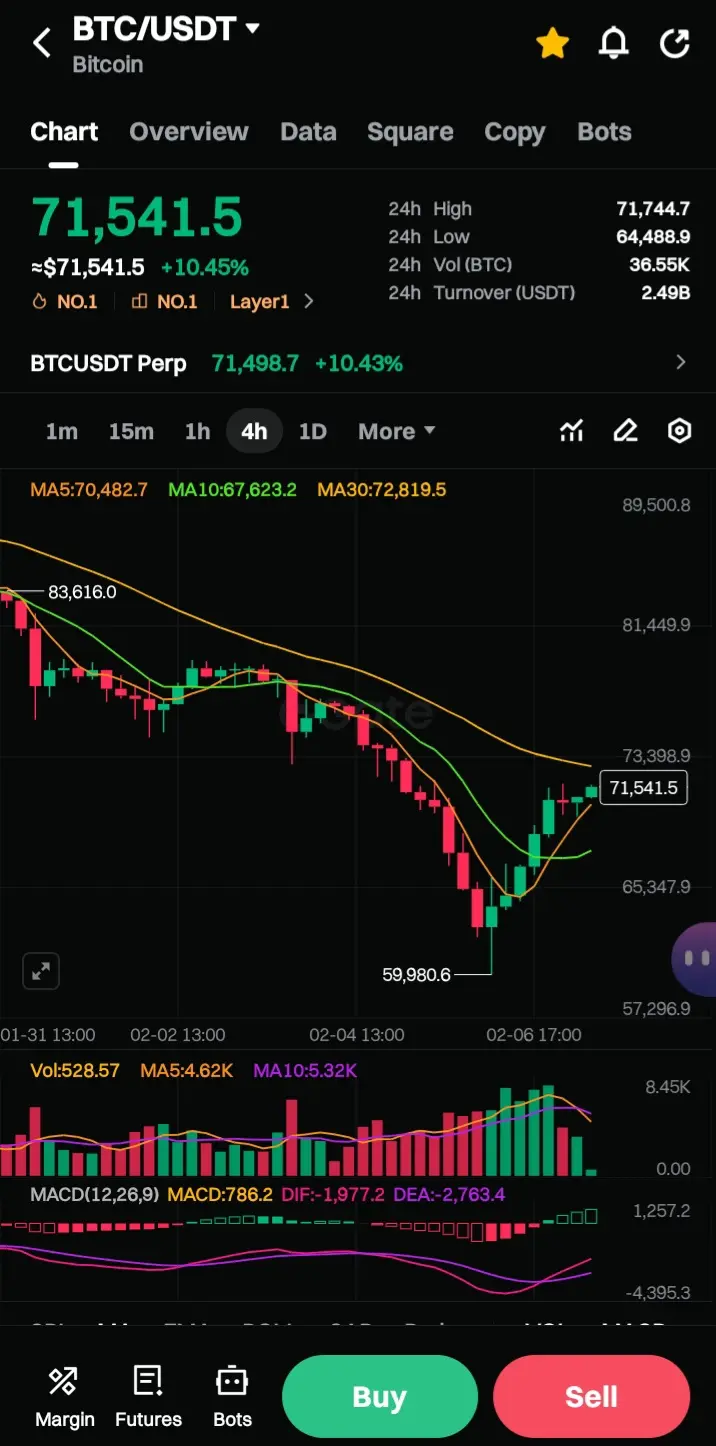Switch to the Data tab
Image resolution: width=716 pixels, height=1446 pixels.
(x=308, y=132)
